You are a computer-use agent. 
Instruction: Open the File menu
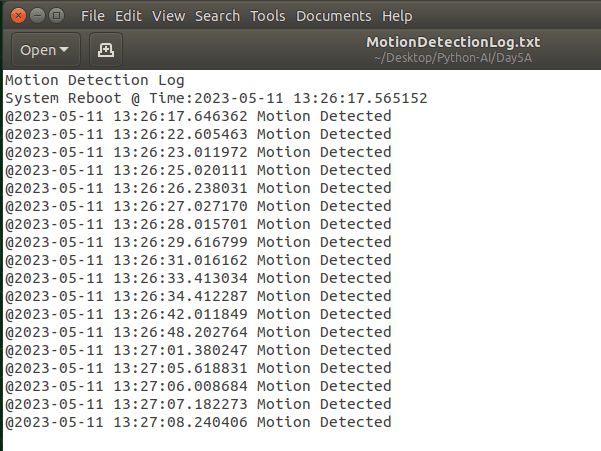point(92,16)
